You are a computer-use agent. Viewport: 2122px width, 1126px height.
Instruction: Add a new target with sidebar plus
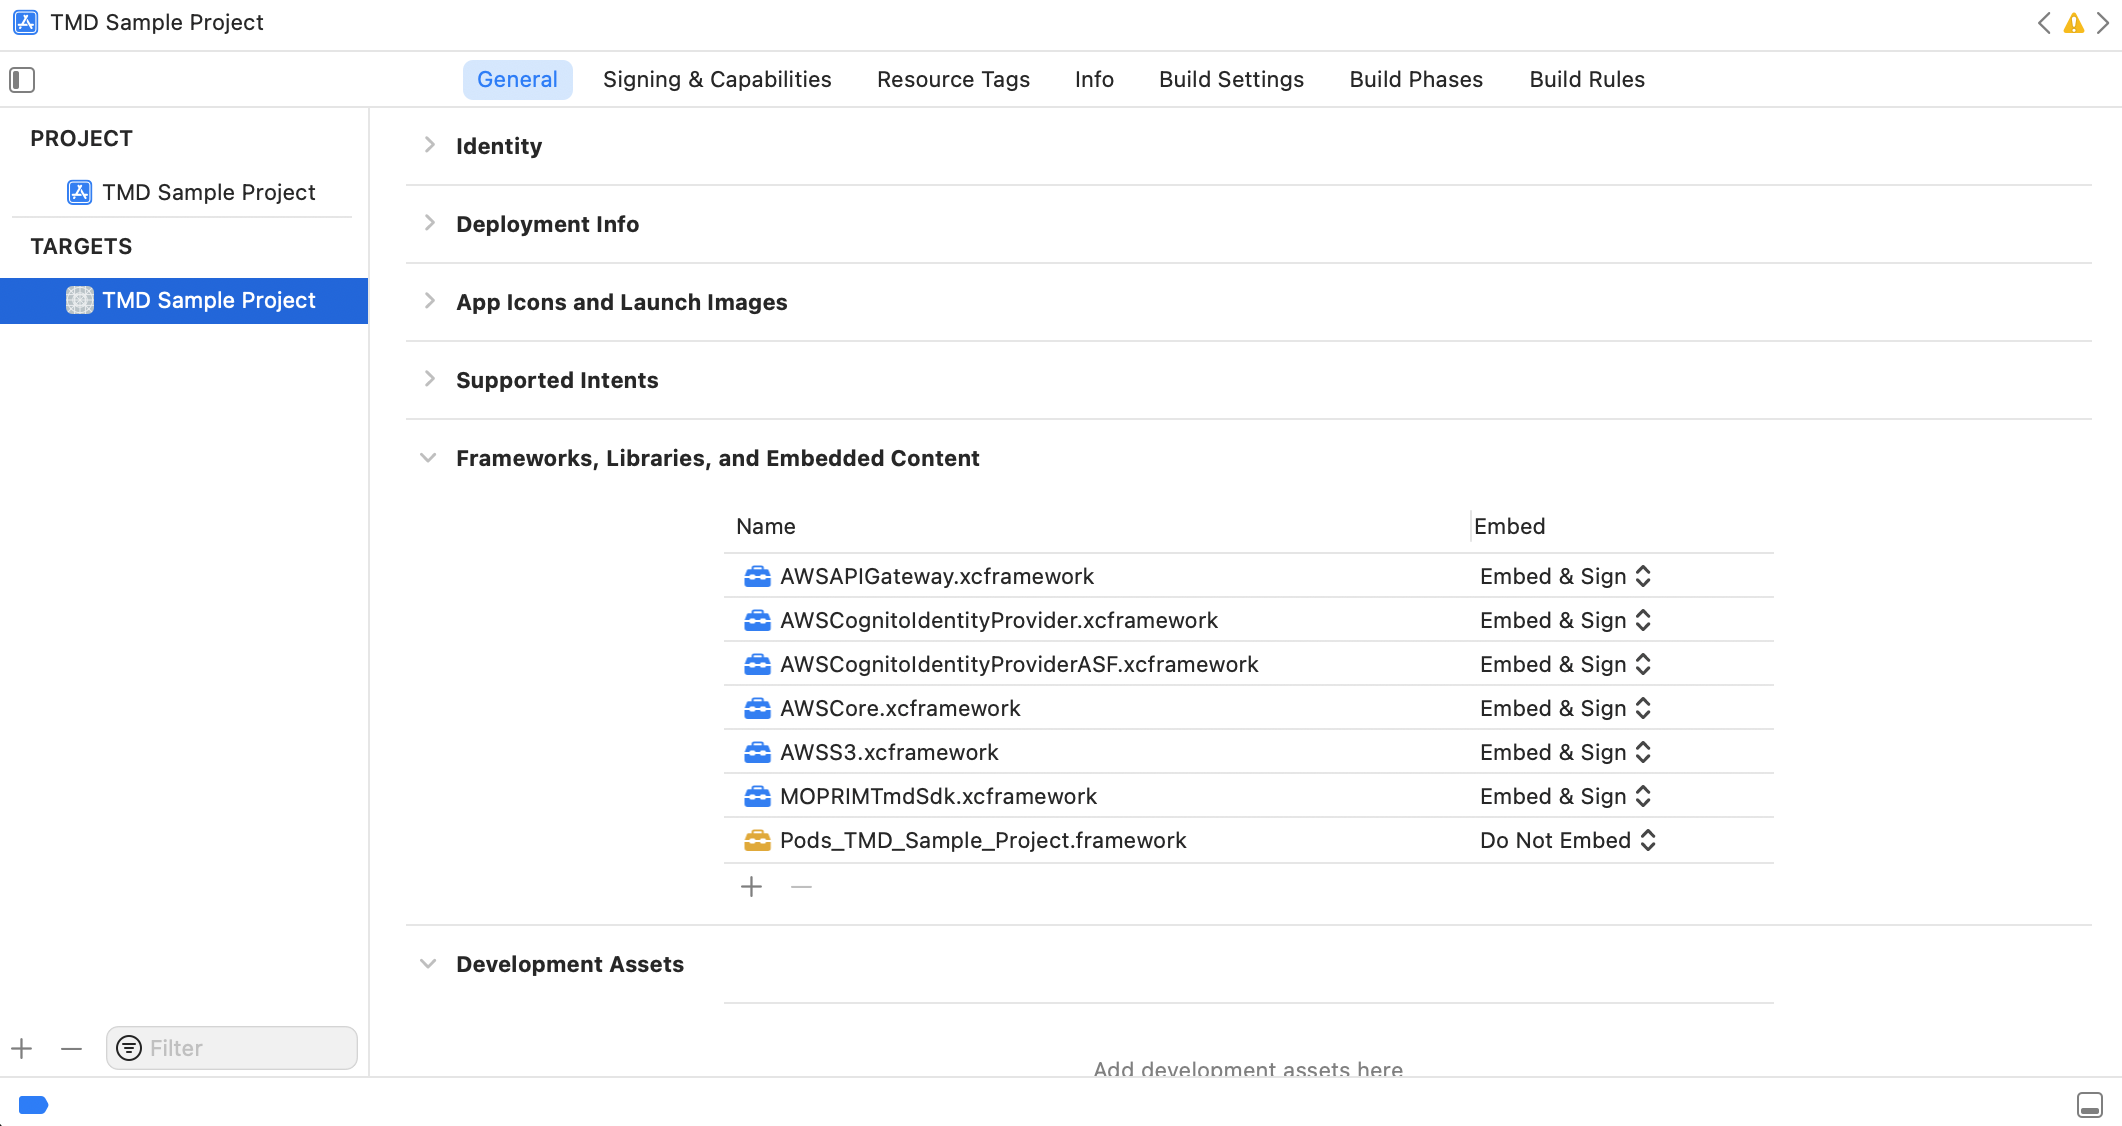[x=22, y=1048]
